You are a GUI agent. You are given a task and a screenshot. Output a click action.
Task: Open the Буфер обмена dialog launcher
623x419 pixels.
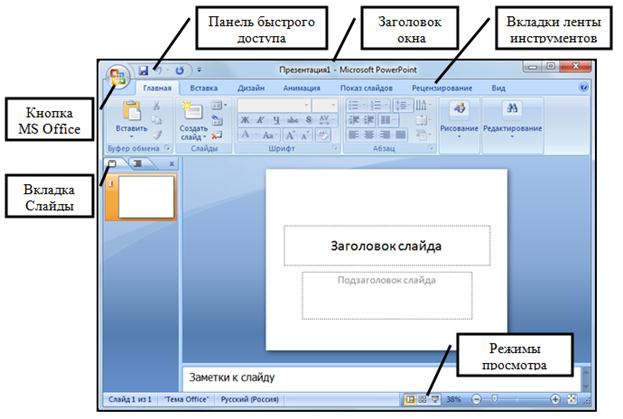(x=168, y=149)
